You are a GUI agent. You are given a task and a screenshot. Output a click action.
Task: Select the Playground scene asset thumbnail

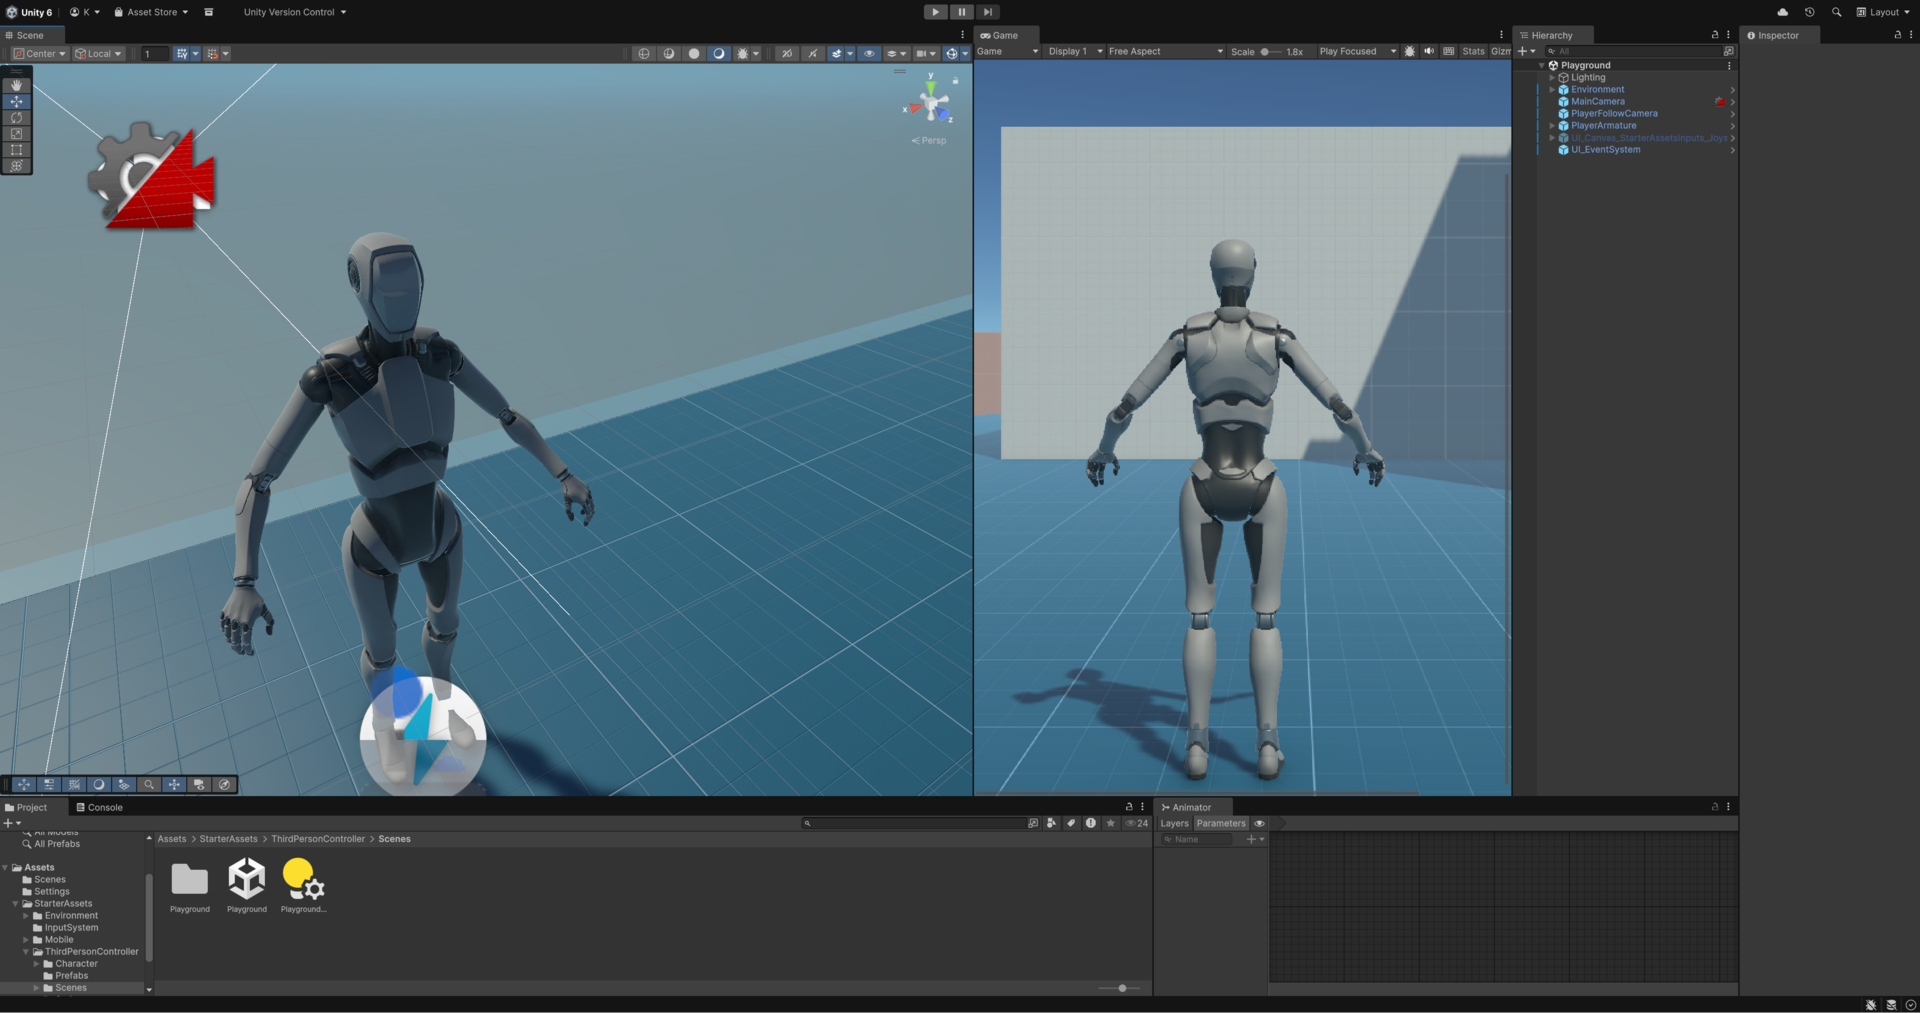coord(246,880)
